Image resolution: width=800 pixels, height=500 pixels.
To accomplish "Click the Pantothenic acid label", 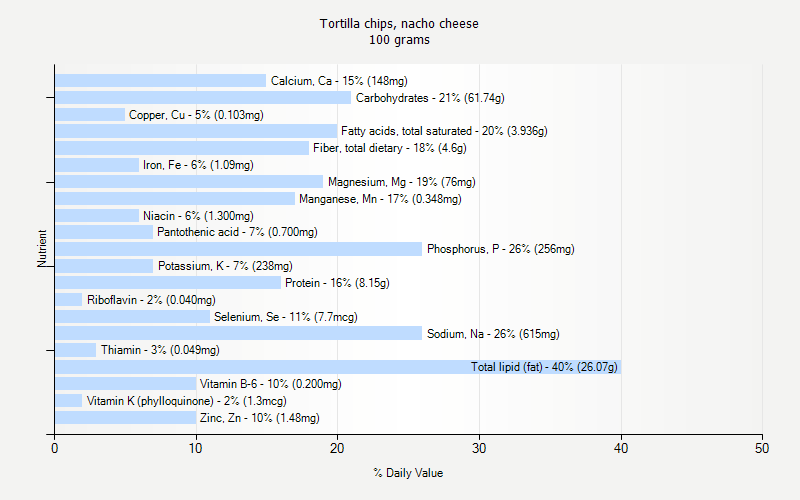I will 237,232.
